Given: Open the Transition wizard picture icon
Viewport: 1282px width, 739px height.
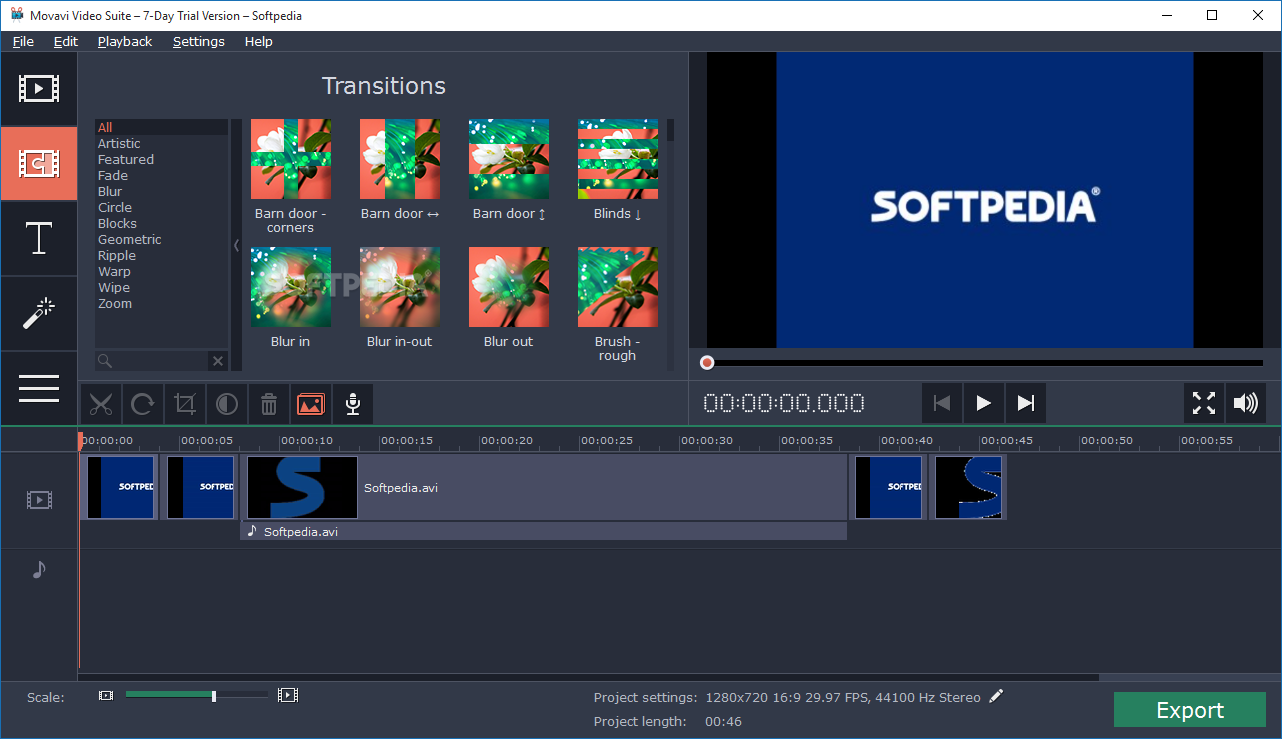Looking at the screenshot, I should (311, 404).
